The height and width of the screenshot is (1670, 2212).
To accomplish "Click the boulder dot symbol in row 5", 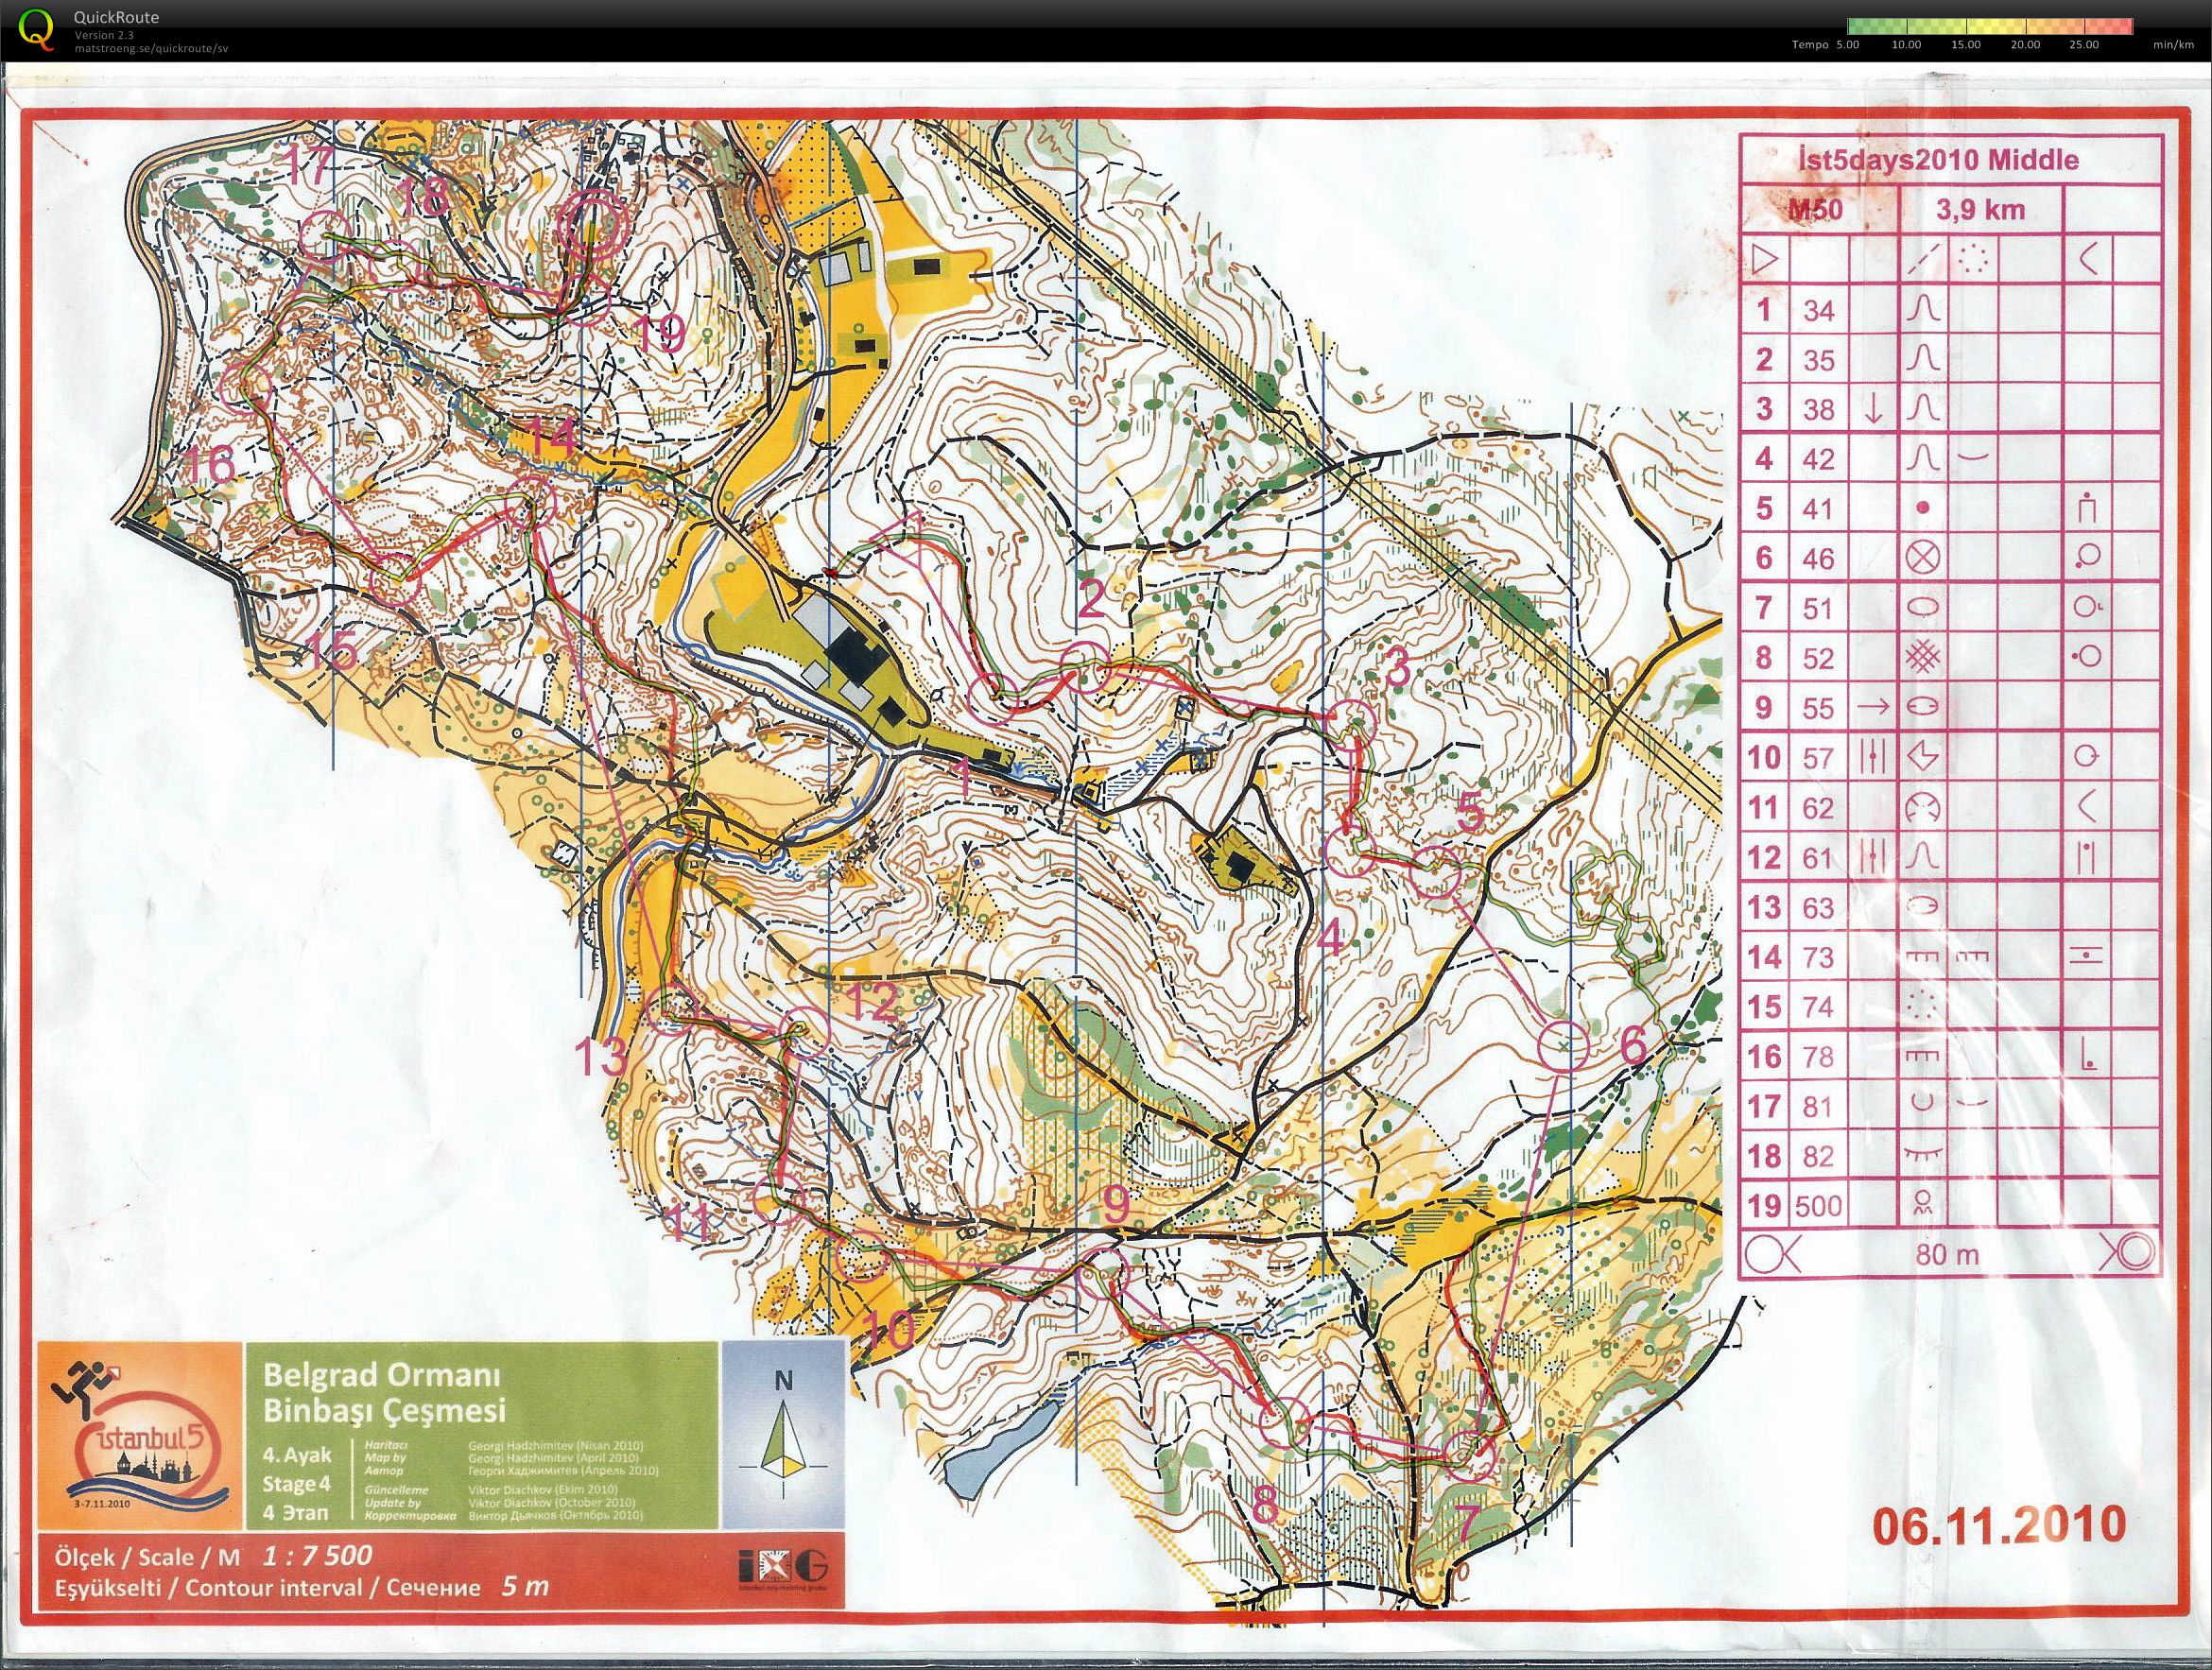I will (1922, 508).
